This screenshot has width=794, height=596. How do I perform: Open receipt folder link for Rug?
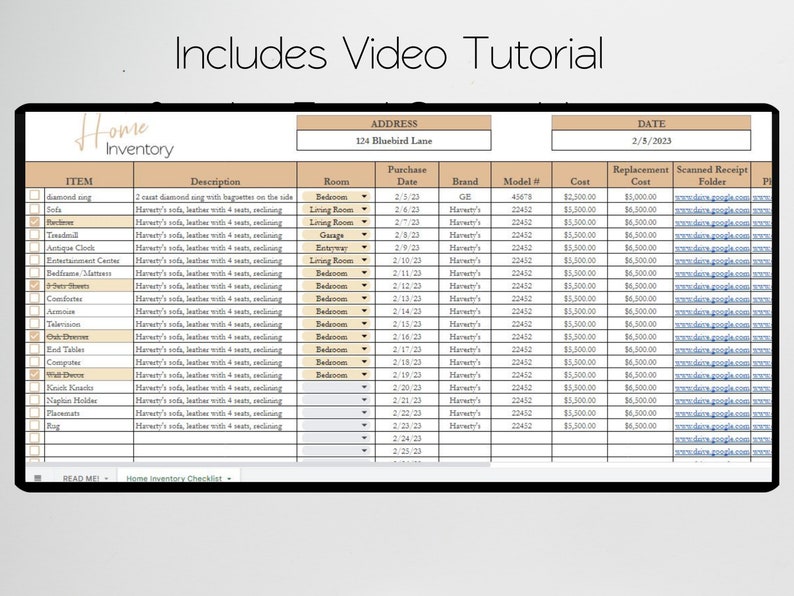click(712, 426)
